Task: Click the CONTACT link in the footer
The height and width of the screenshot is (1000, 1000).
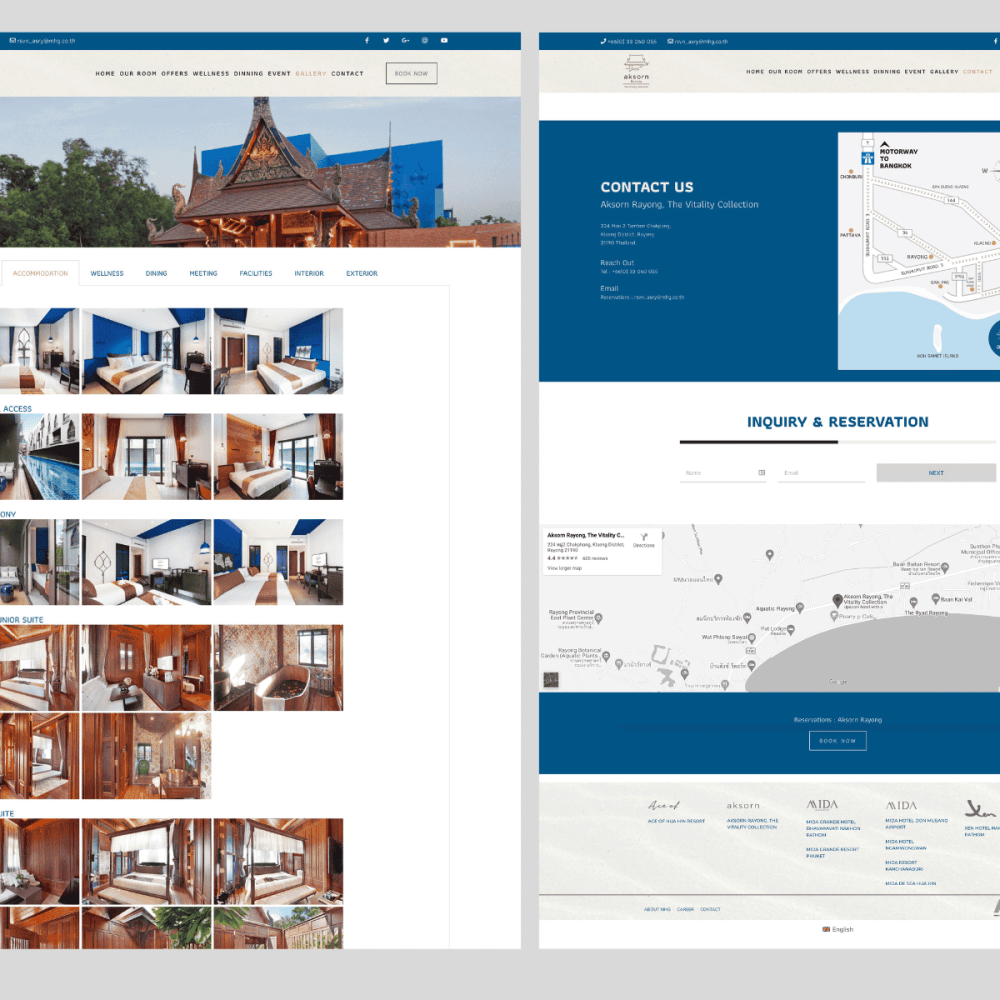Action: click(710, 909)
